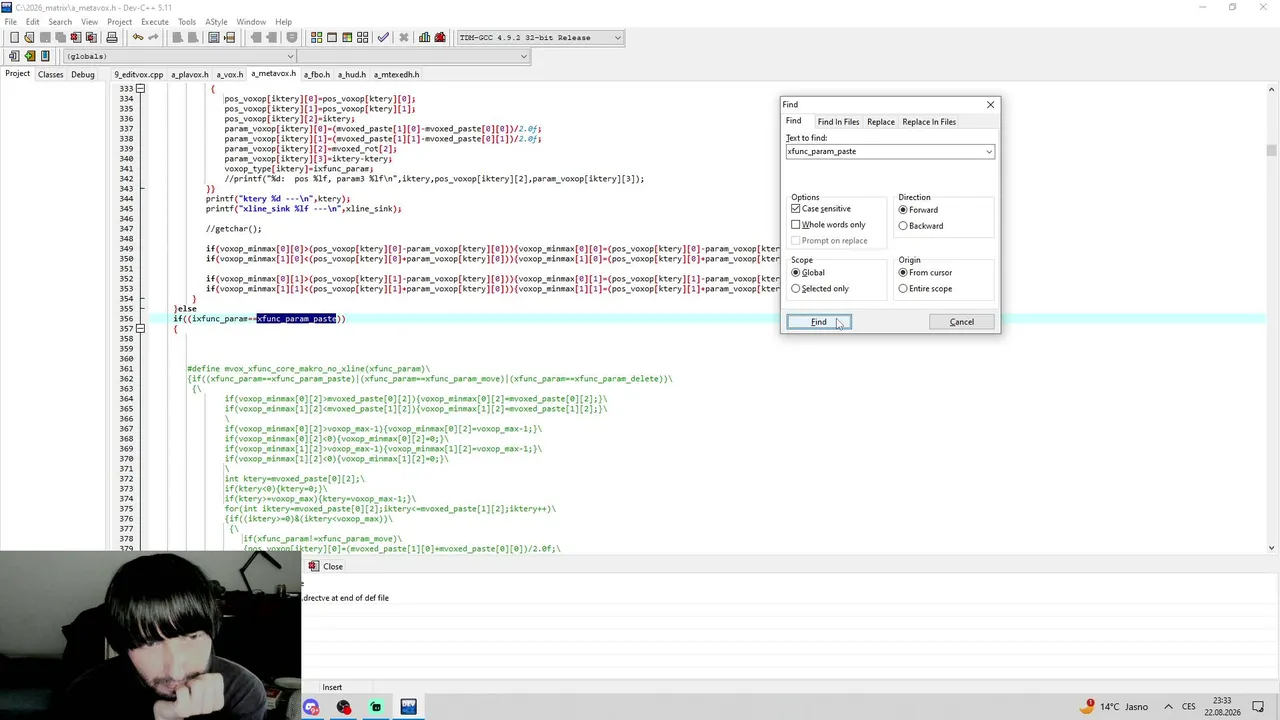Click the Save toolbar icon
This screenshot has height=720, width=1280.
pyautogui.click(x=45, y=37)
